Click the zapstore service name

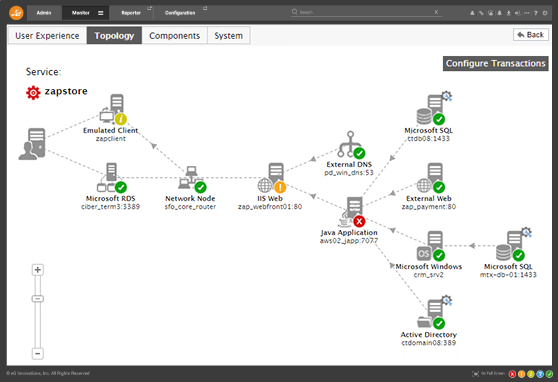click(66, 91)
